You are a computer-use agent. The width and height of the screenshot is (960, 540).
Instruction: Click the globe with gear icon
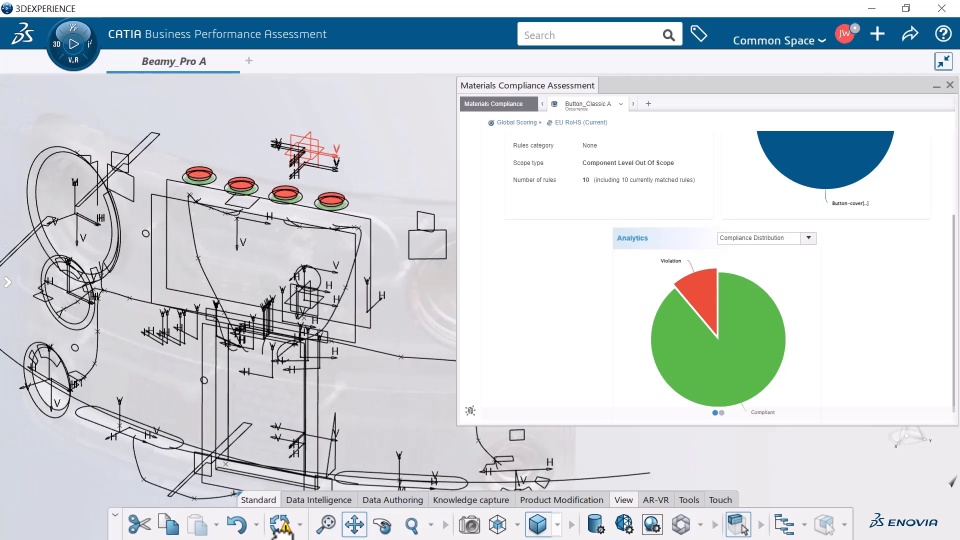pyautogui.click(x=652, y=525)
